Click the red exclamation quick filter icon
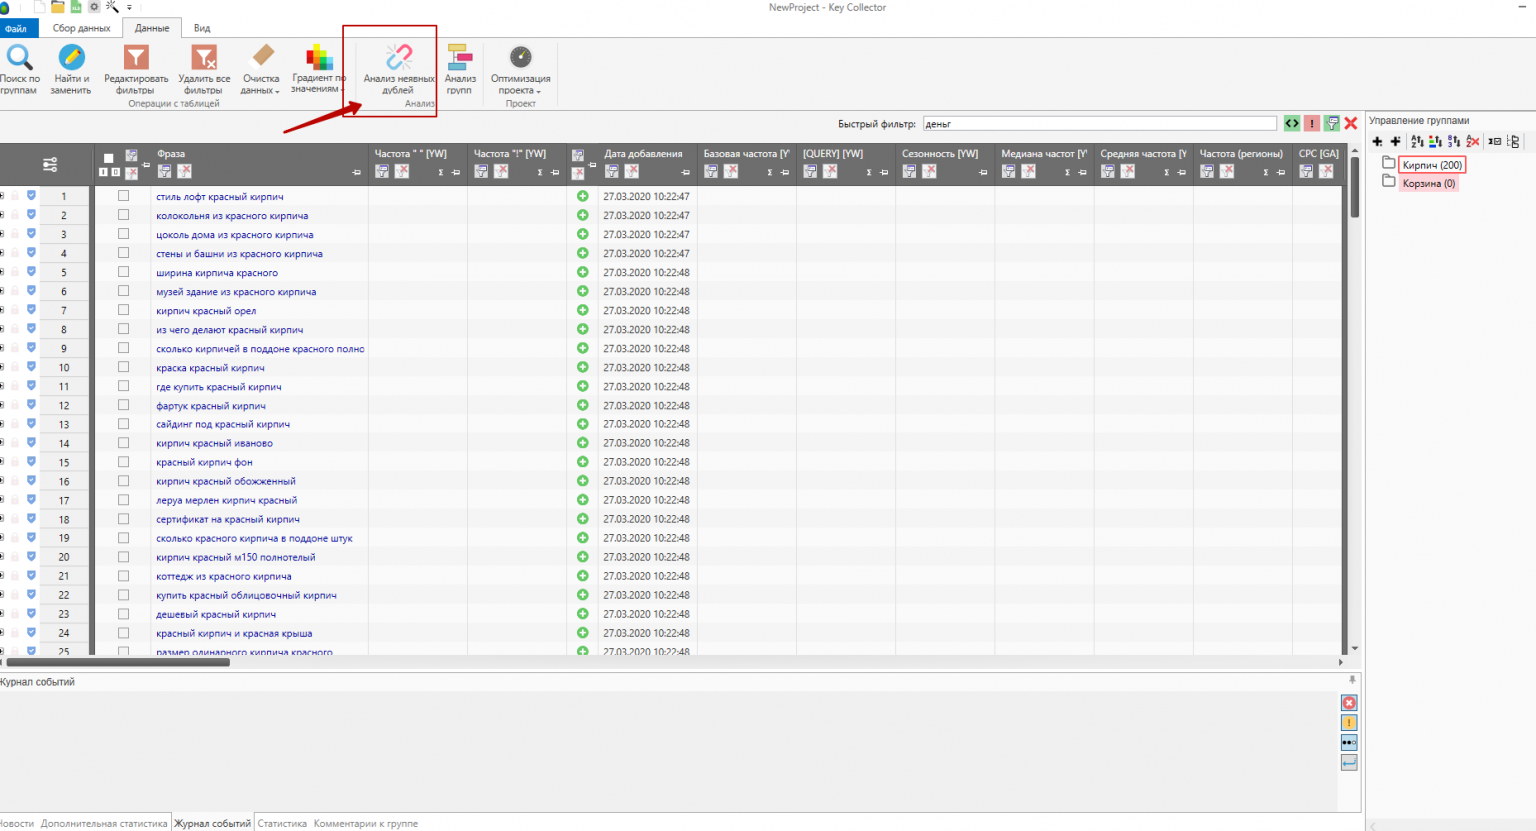The width and height of the screenshot is (1536, 831). pos(1312,123)
